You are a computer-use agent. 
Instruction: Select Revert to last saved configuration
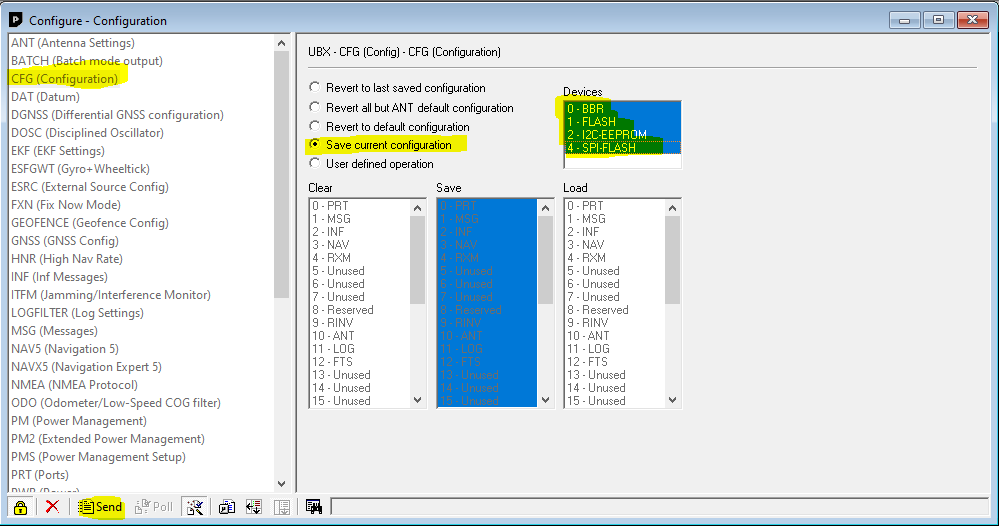tap(398, 88)
